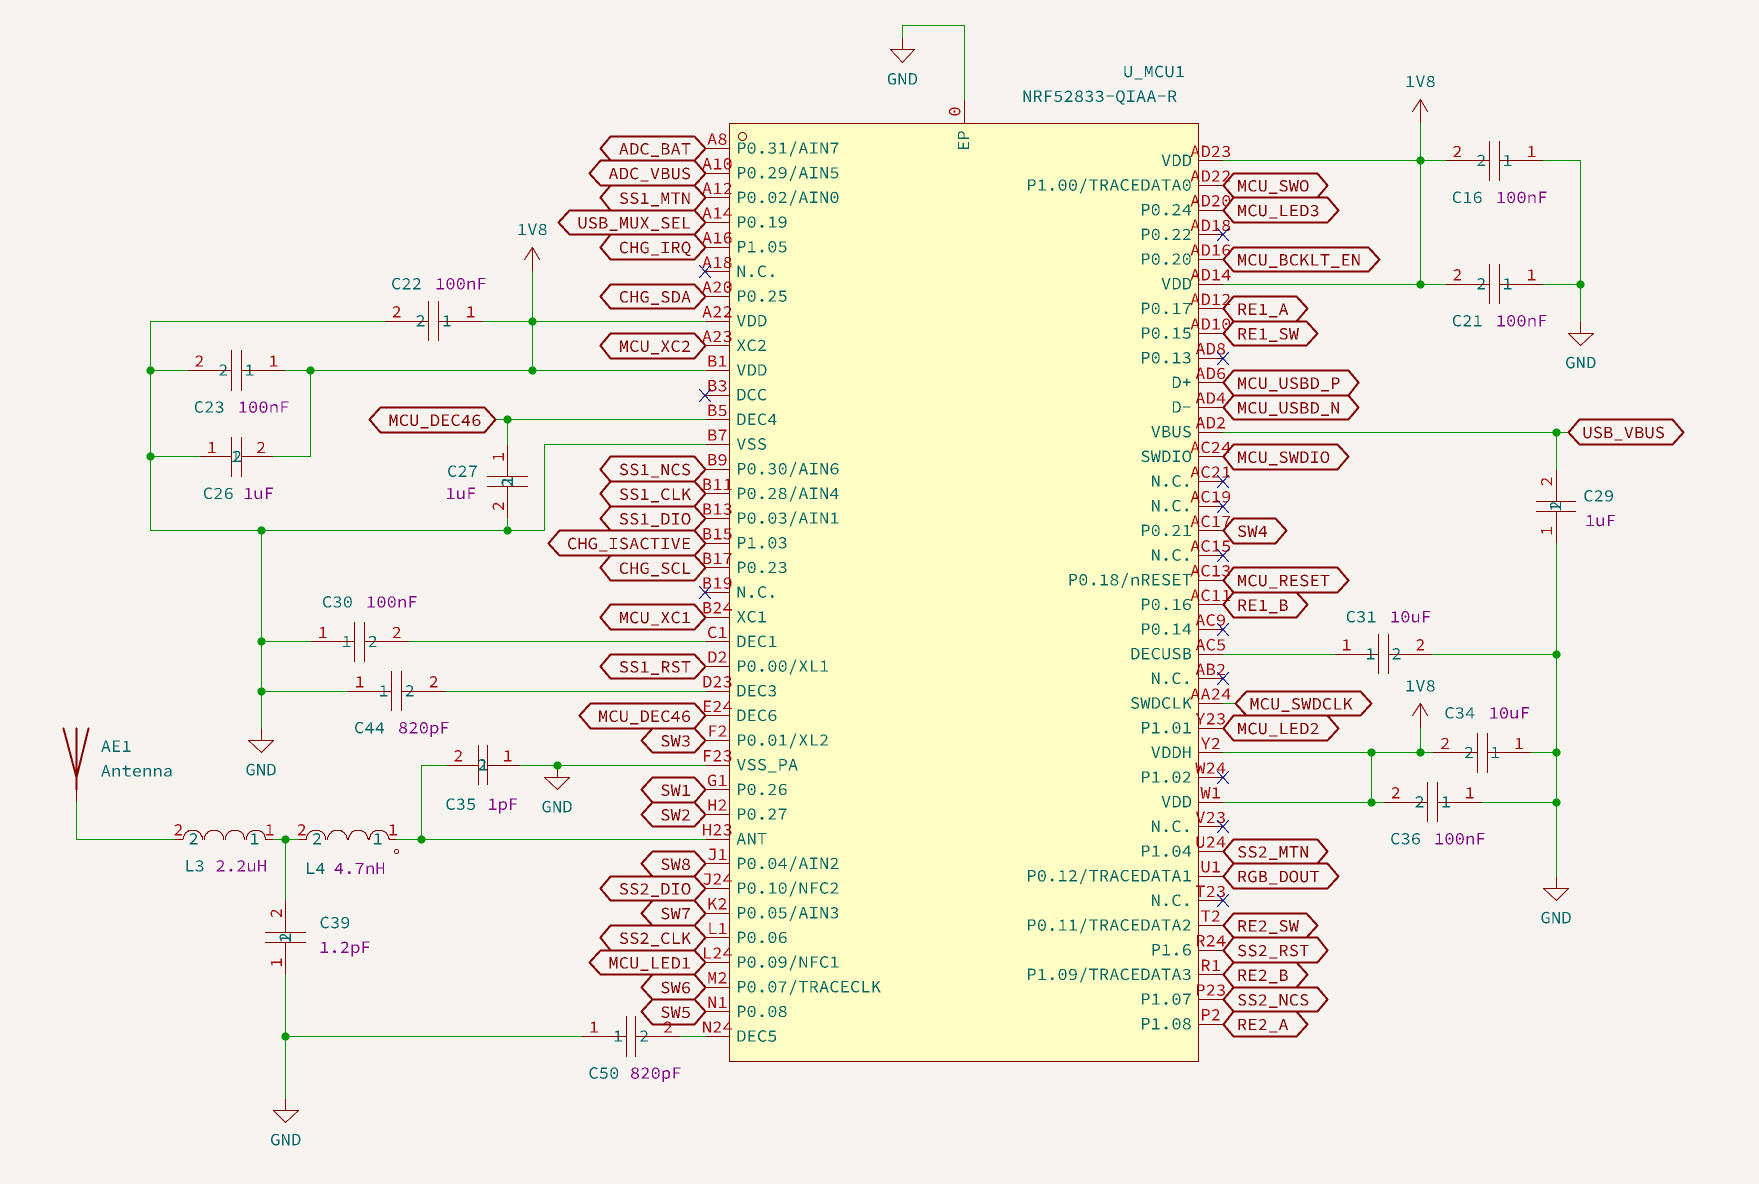Screen dimensions: 1759x1184
Task: Select the ADC_BAT net label
Action: tap(652, 148)
